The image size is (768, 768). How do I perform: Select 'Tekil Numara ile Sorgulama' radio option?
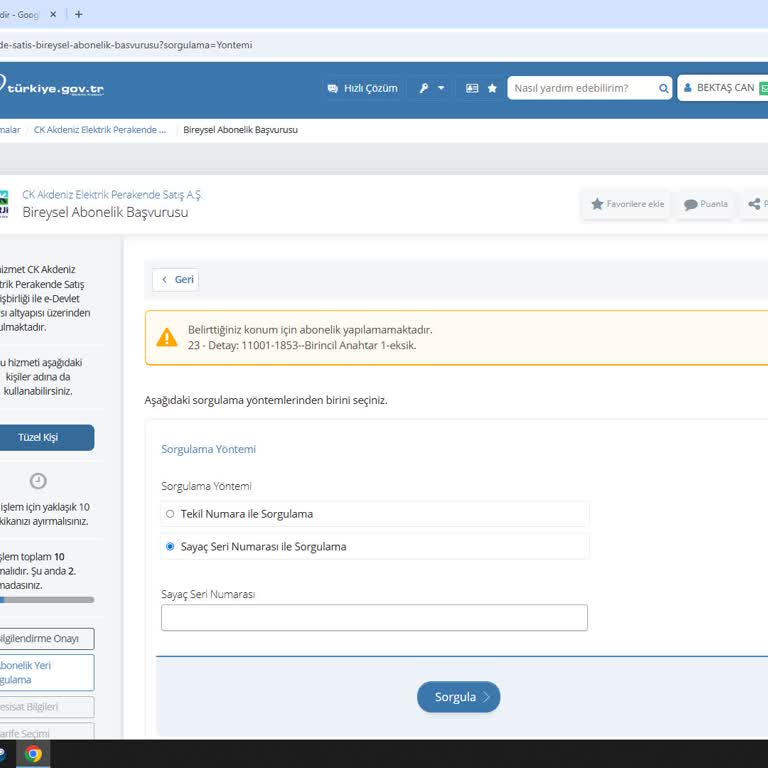[x=375, y=514]
